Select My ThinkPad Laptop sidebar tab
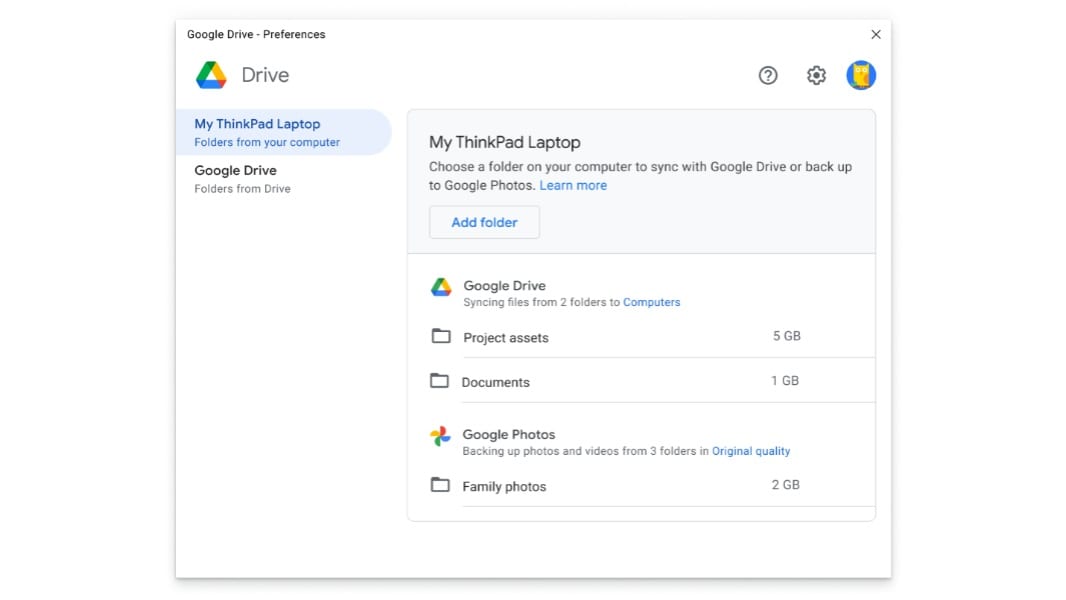 click(x=283, y=132)
